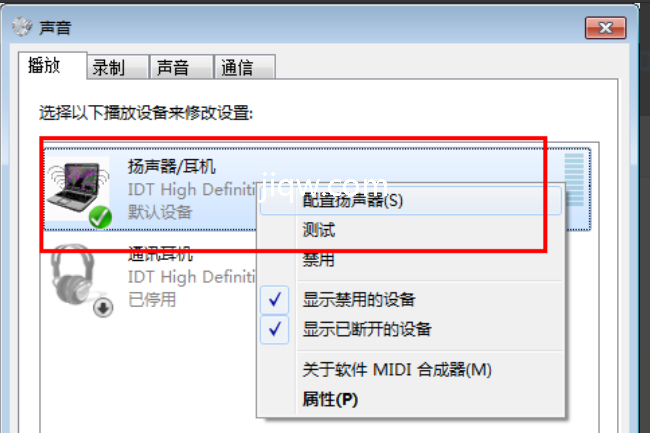The width and height of the screenshot is (650, 433).
Task: Close the 声音 dialog window
Action: click(x=605, y=28)
